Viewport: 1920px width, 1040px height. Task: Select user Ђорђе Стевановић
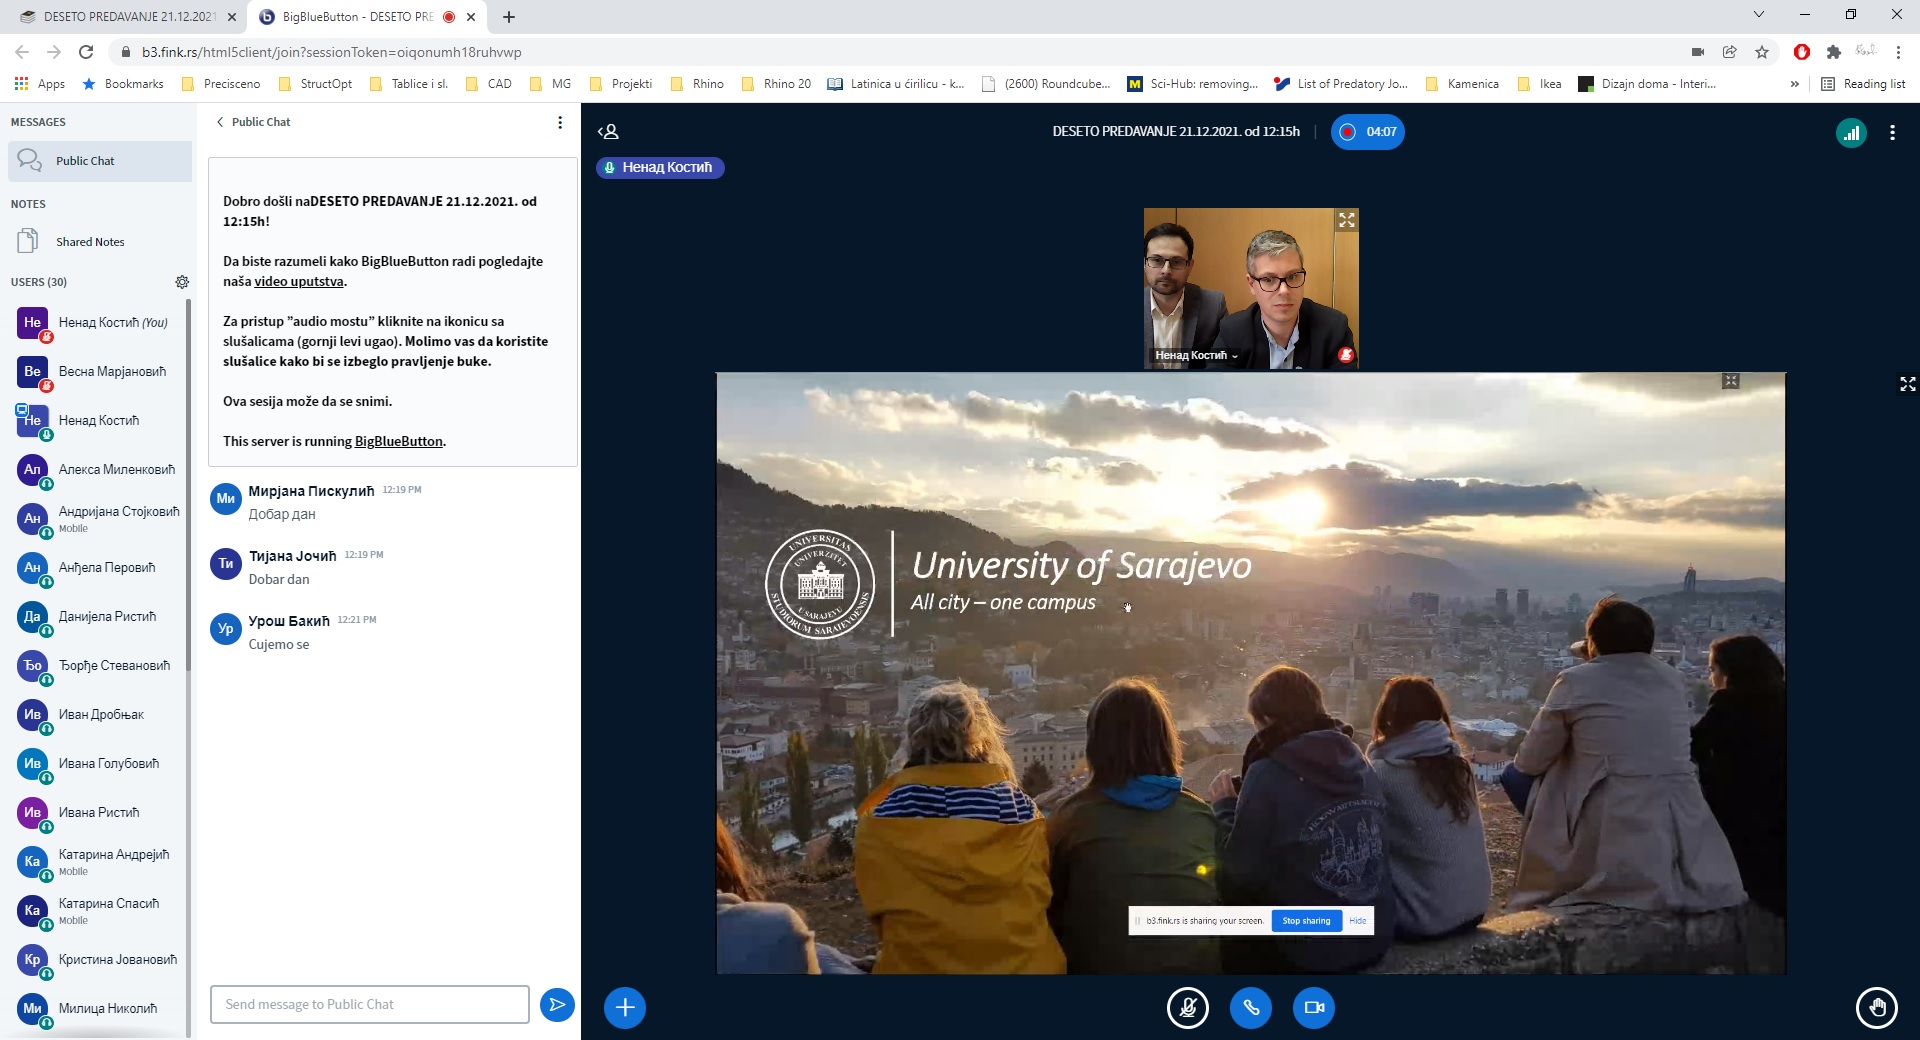[98, 665]
